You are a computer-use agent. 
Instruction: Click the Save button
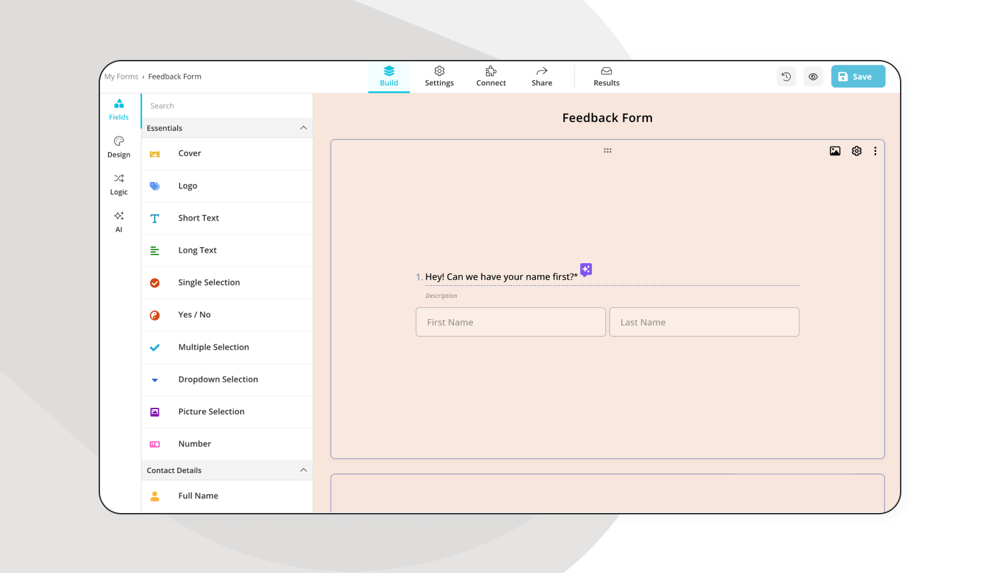tap(857, 77)
